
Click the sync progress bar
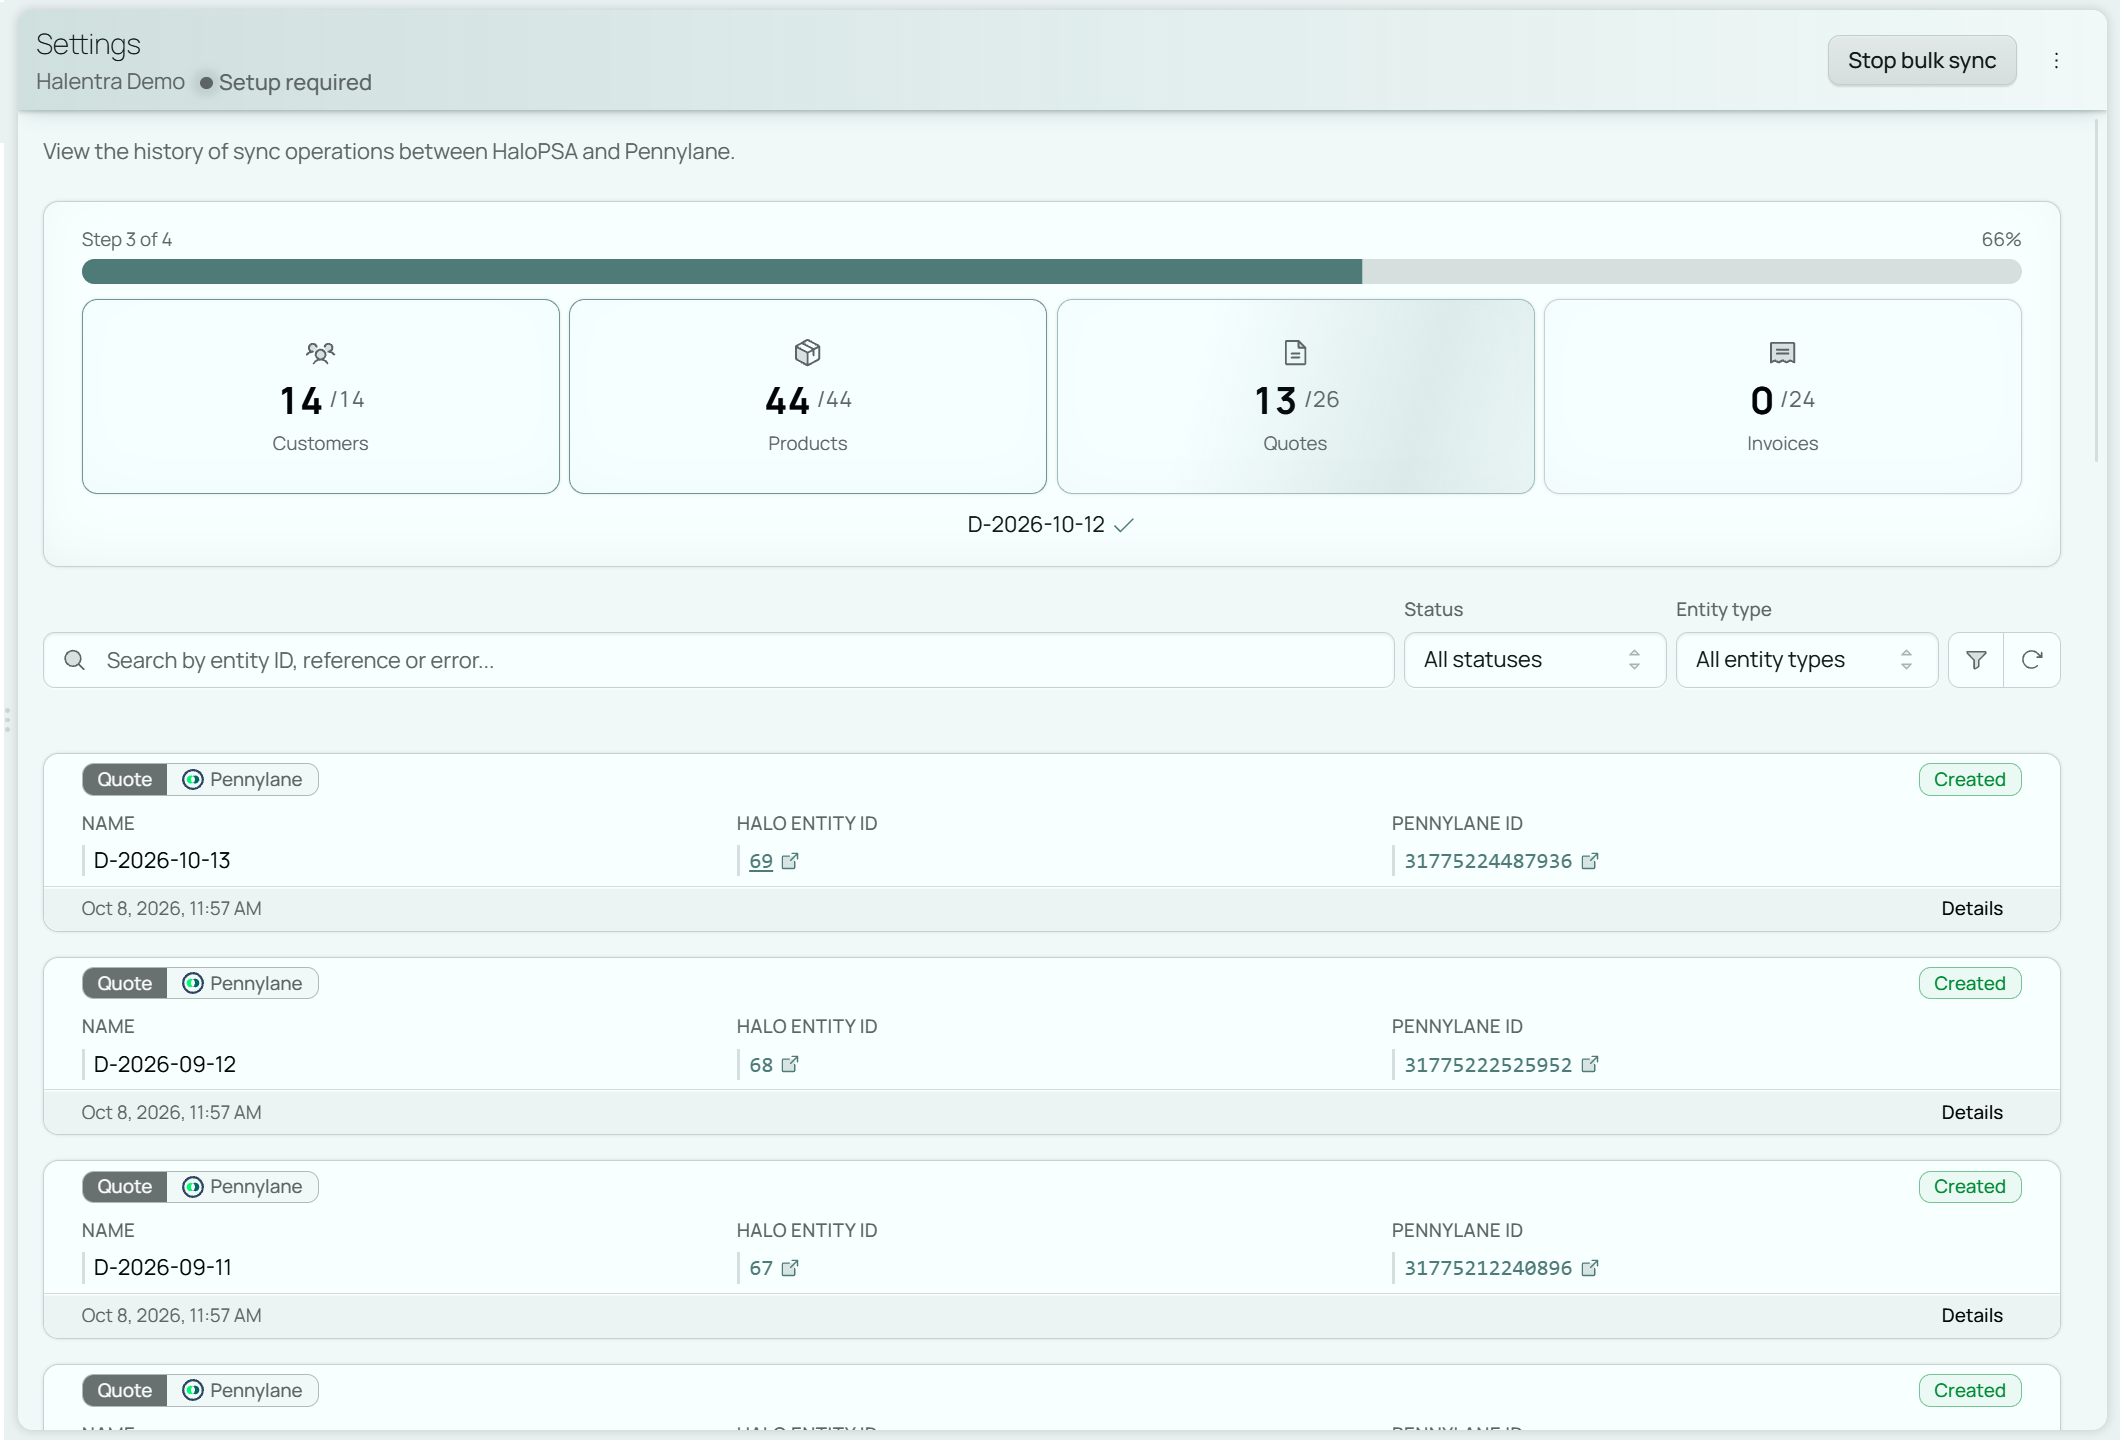point(1051,271)
